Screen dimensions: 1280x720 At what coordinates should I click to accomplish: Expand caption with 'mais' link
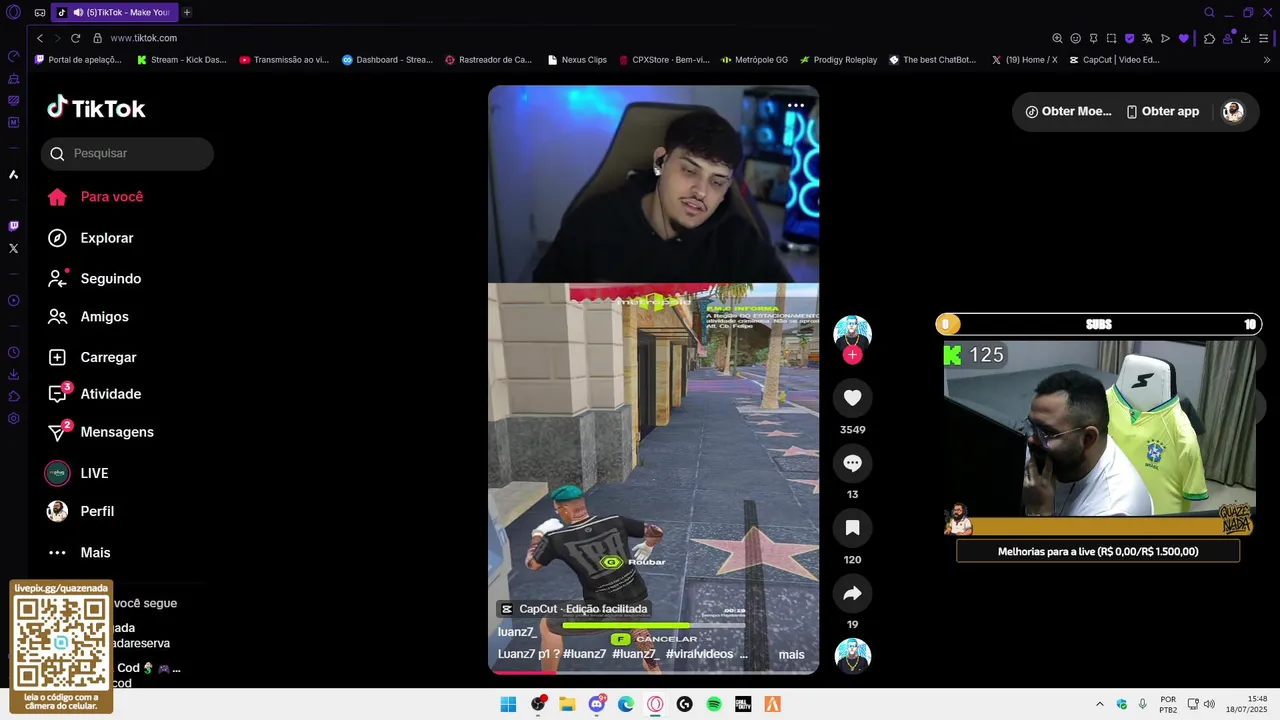791,655
